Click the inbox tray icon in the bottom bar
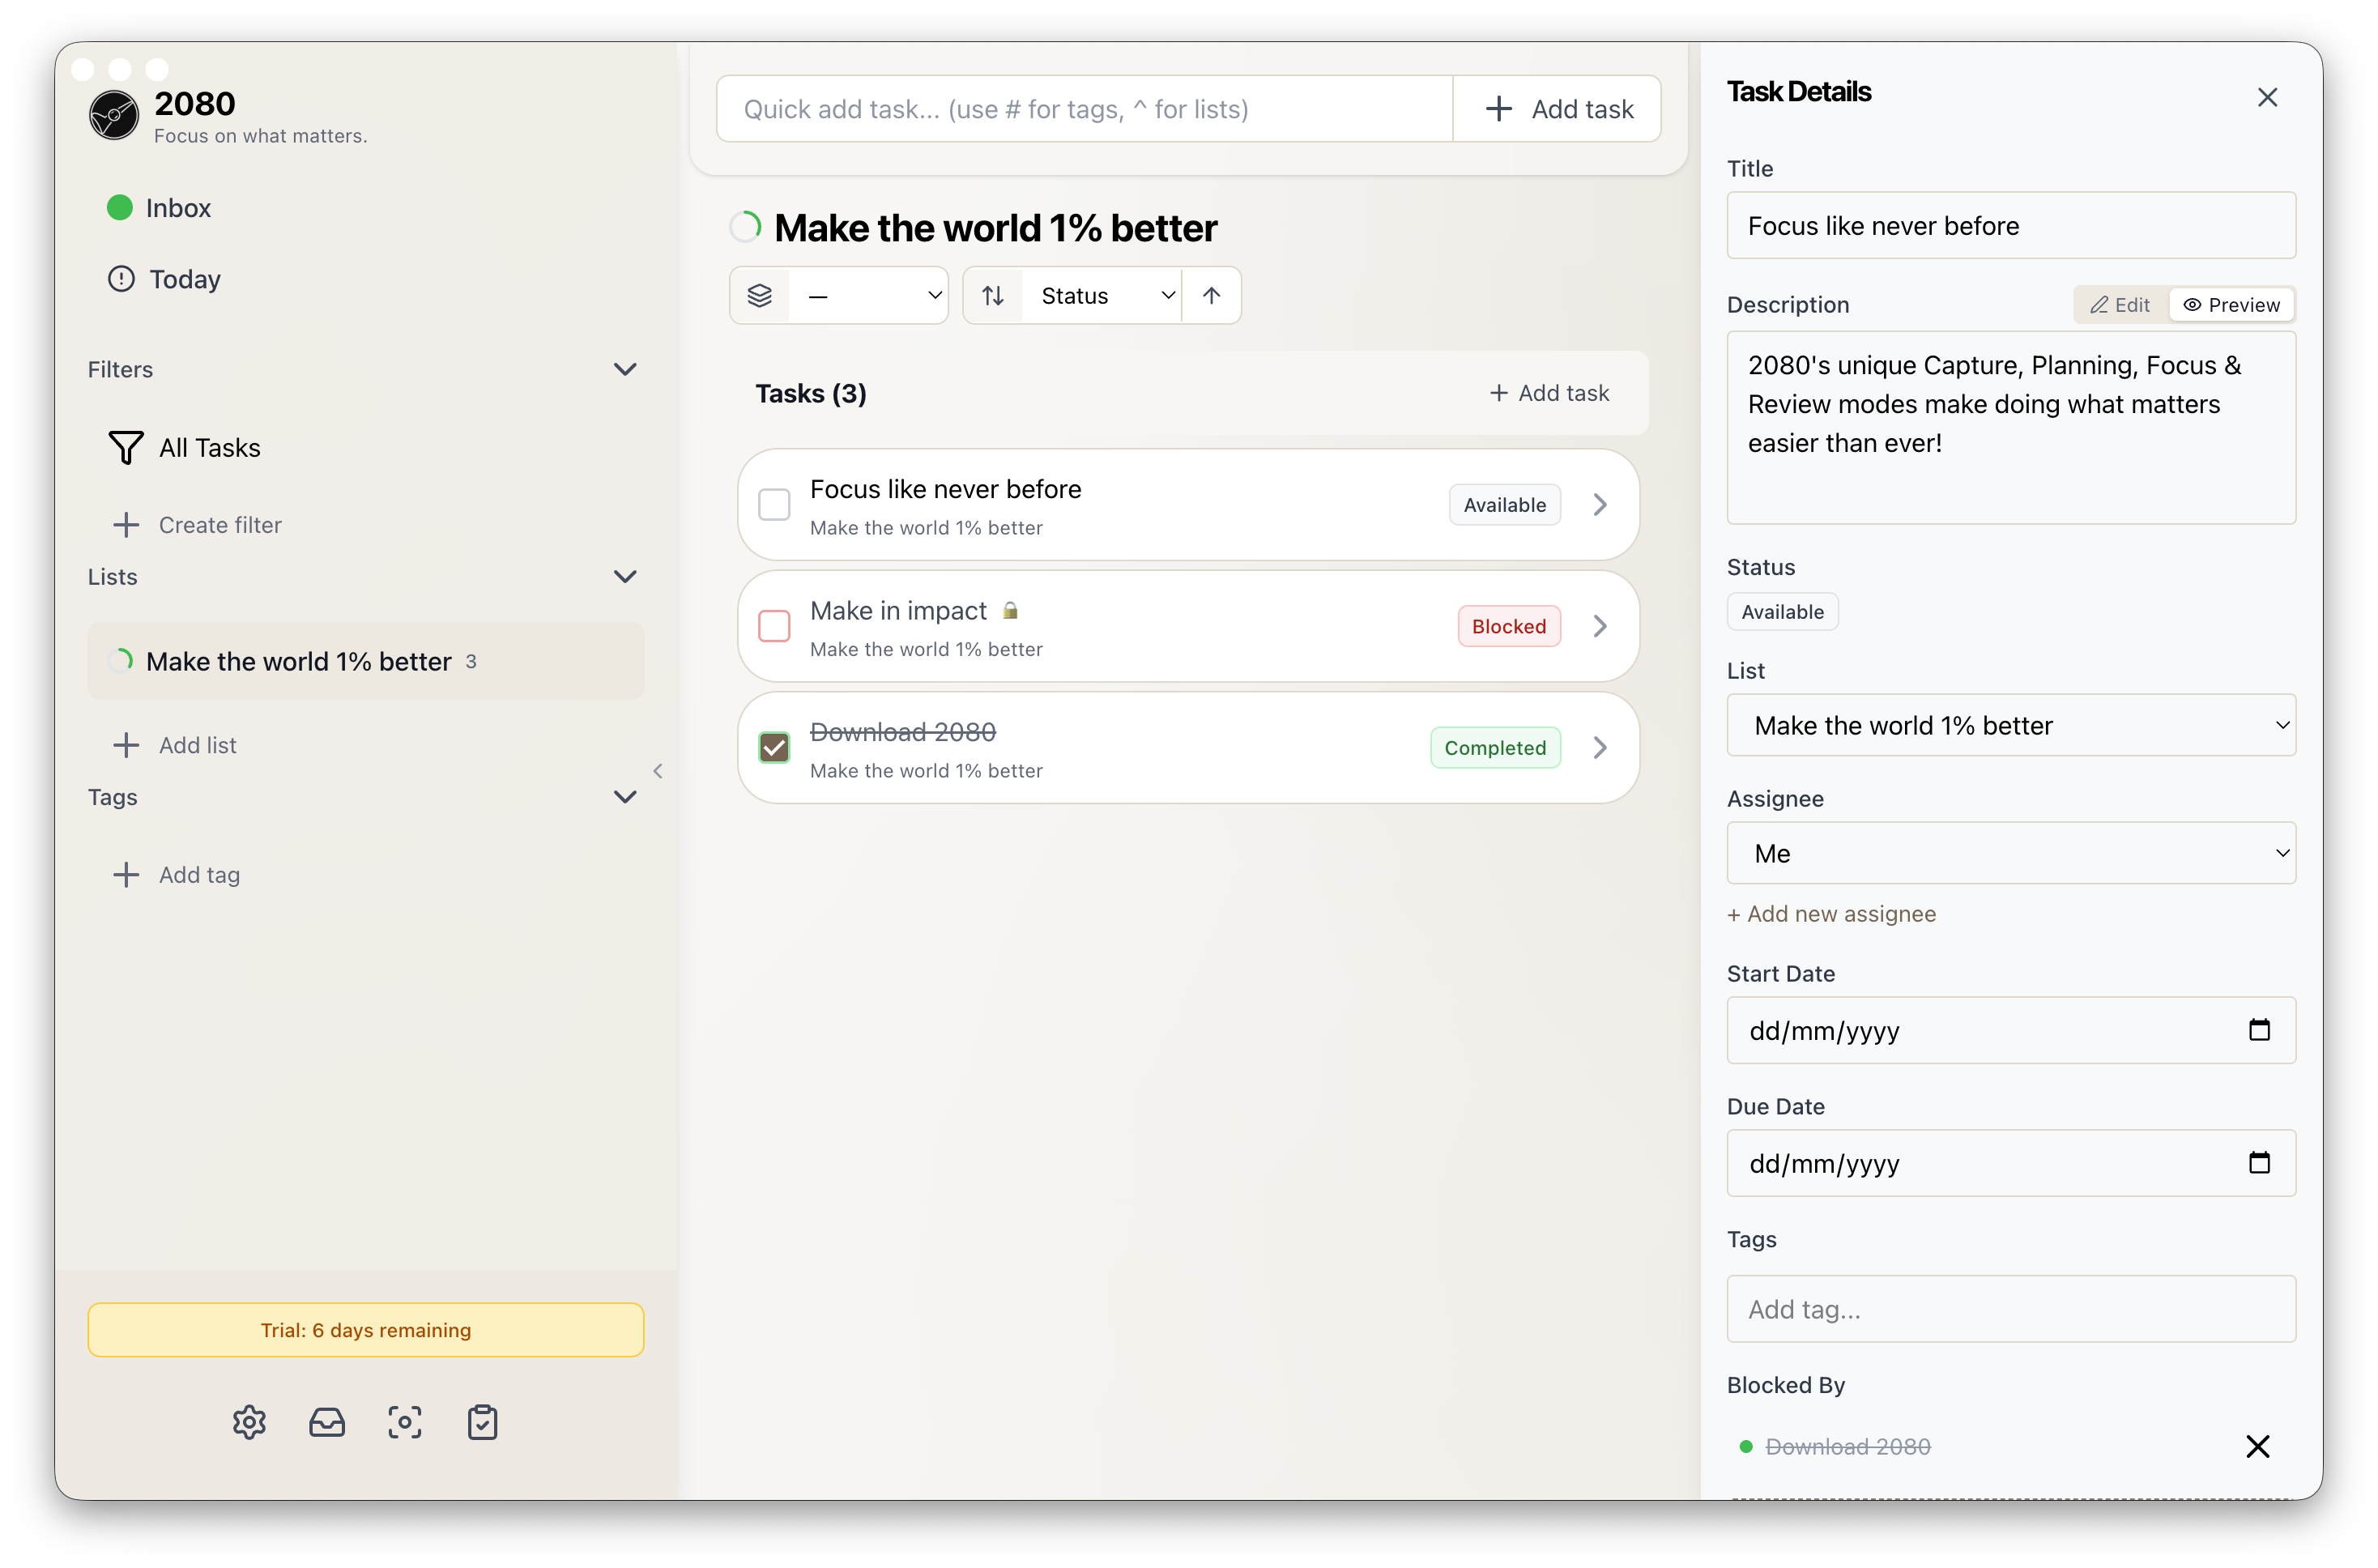Image resolution: width=2378 pixels, height=1568 pixels. (327, 1421)
